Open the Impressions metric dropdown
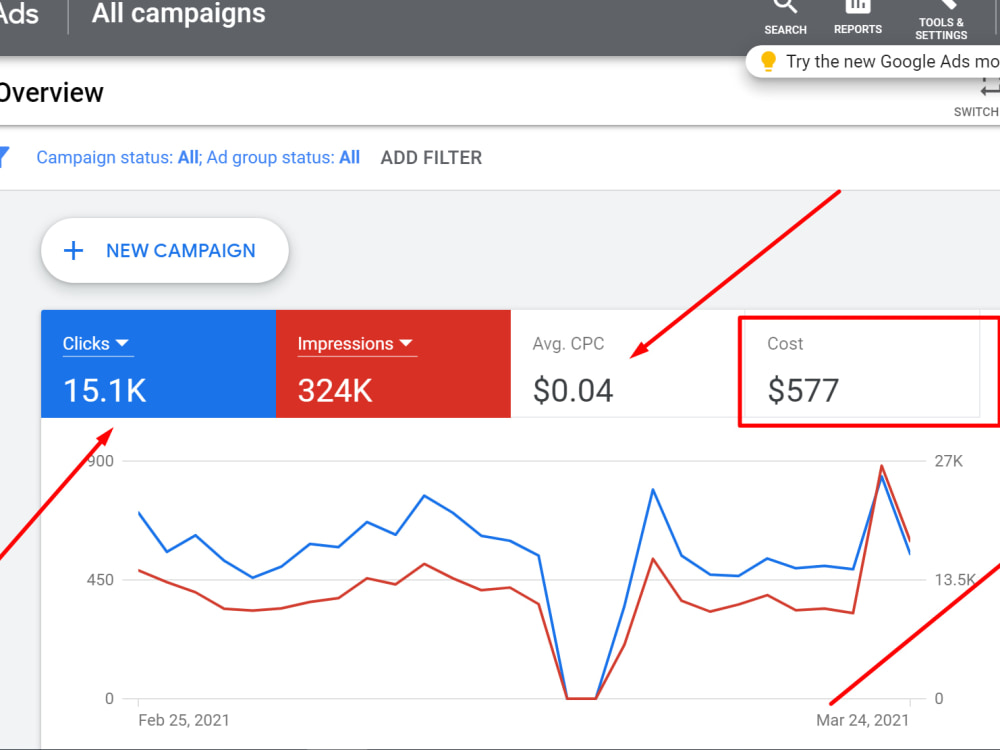 [x=356, y=344]
